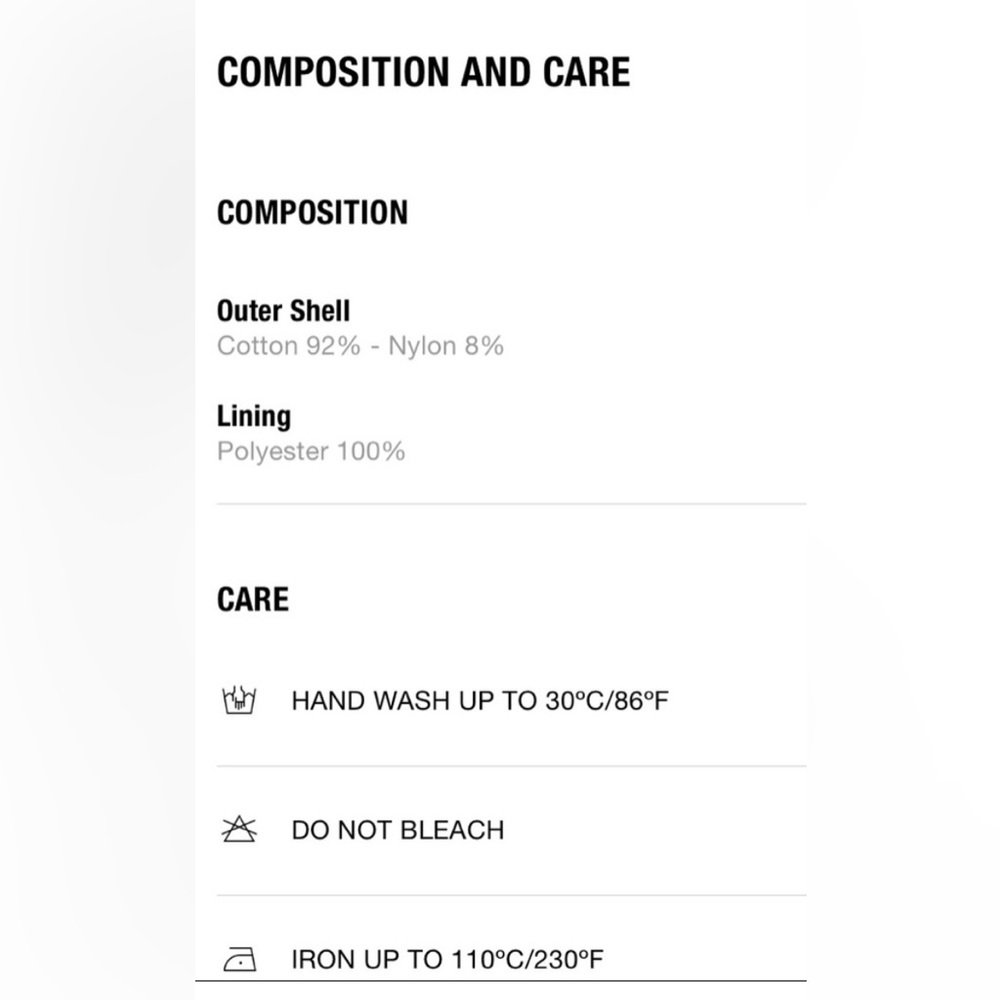Click the Outer Shell label
The image size is (1000, 1000).
coord(283,311)
